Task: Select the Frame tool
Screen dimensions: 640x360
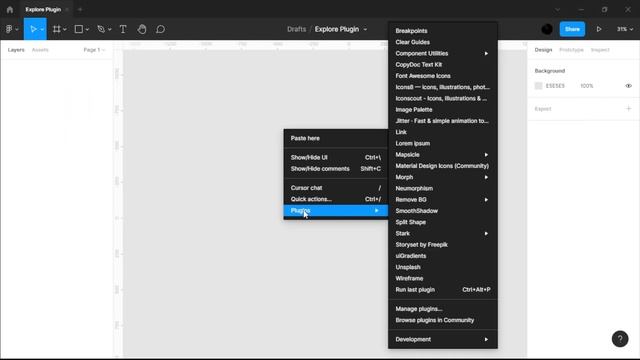Action: tap(56, 29)
